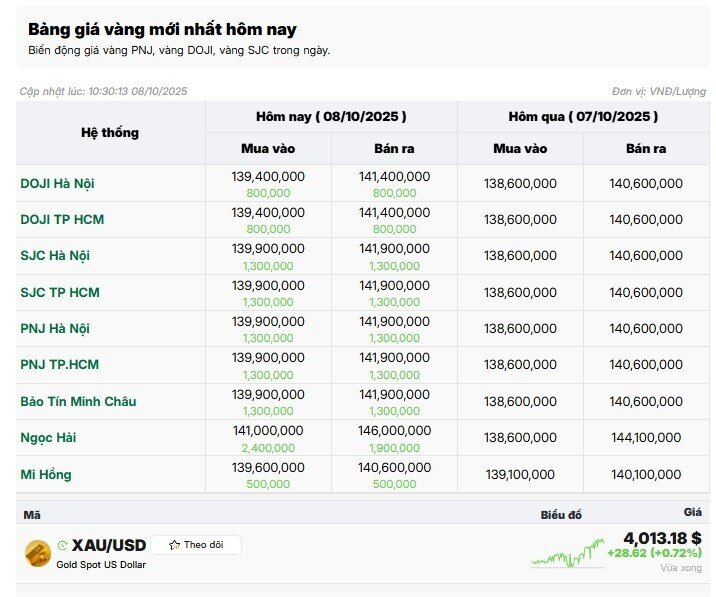This screenshot has height=597, width=716.
Task: Click Mi Hồng today sell price 140,600,000
Action: point(394,467)
